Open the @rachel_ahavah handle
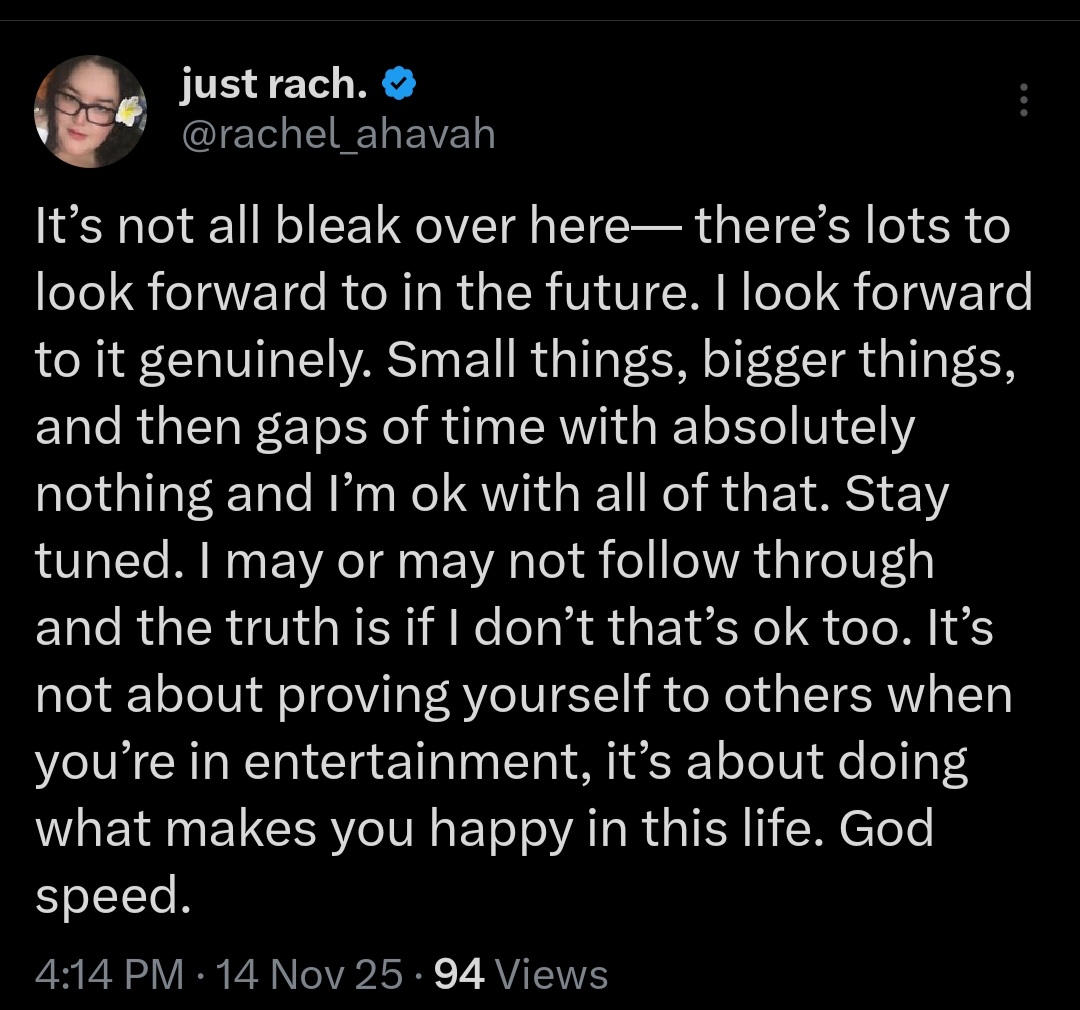The width and height of the screenshot is (1080, 1010). pos(337,133)
